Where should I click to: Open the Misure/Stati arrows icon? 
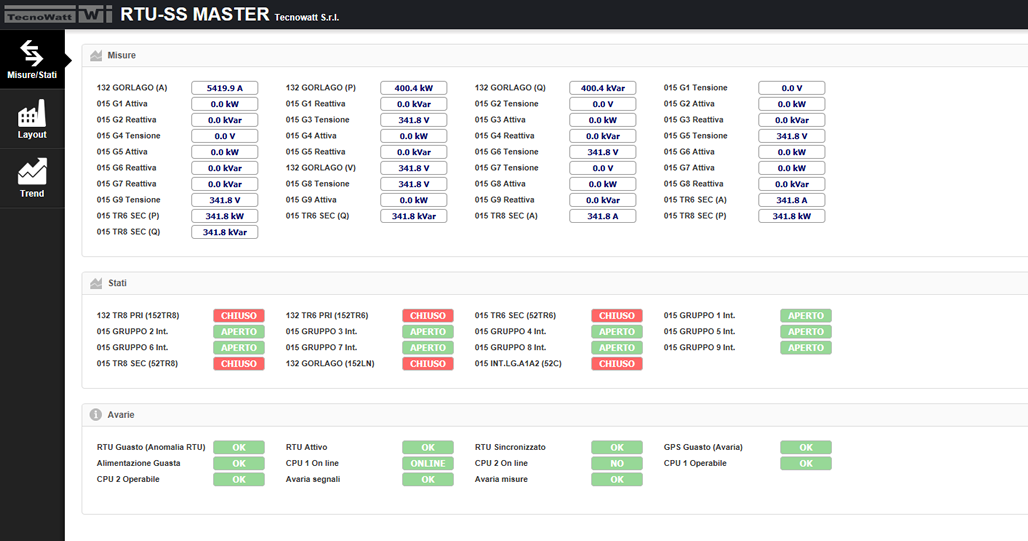pos(32,52)
